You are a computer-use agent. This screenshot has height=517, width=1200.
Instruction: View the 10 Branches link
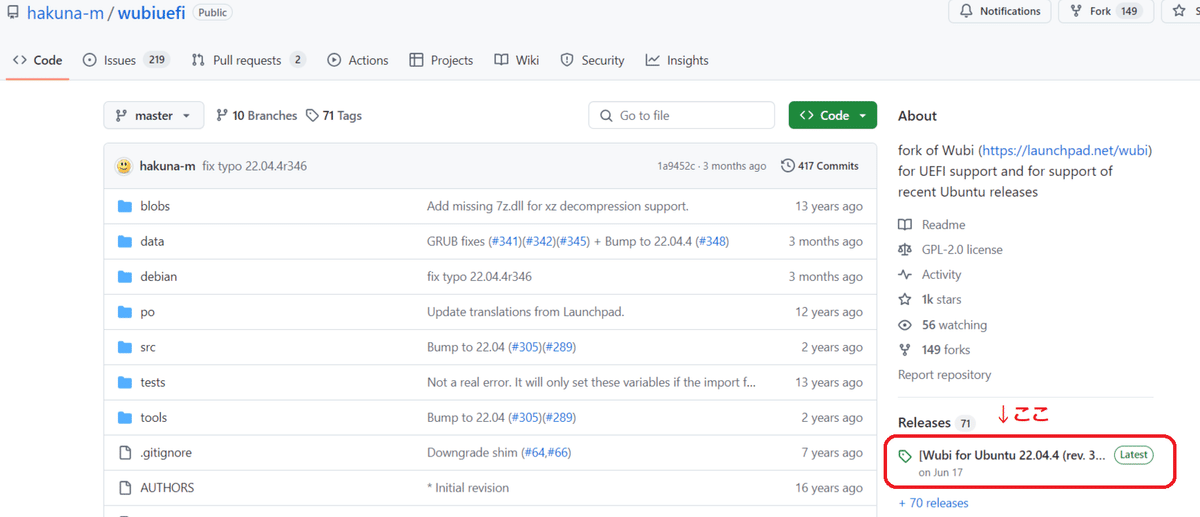point(257,116)
